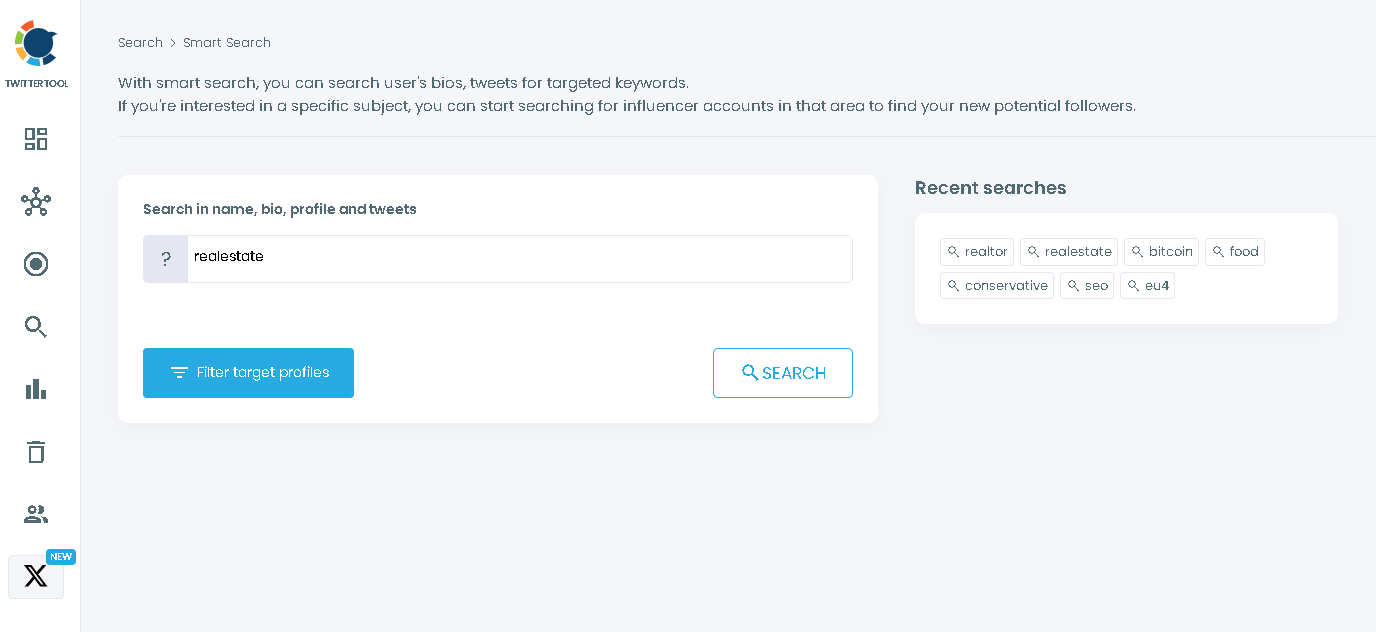
Task: Select the eu4 recent search
Action: [1147, 285]
